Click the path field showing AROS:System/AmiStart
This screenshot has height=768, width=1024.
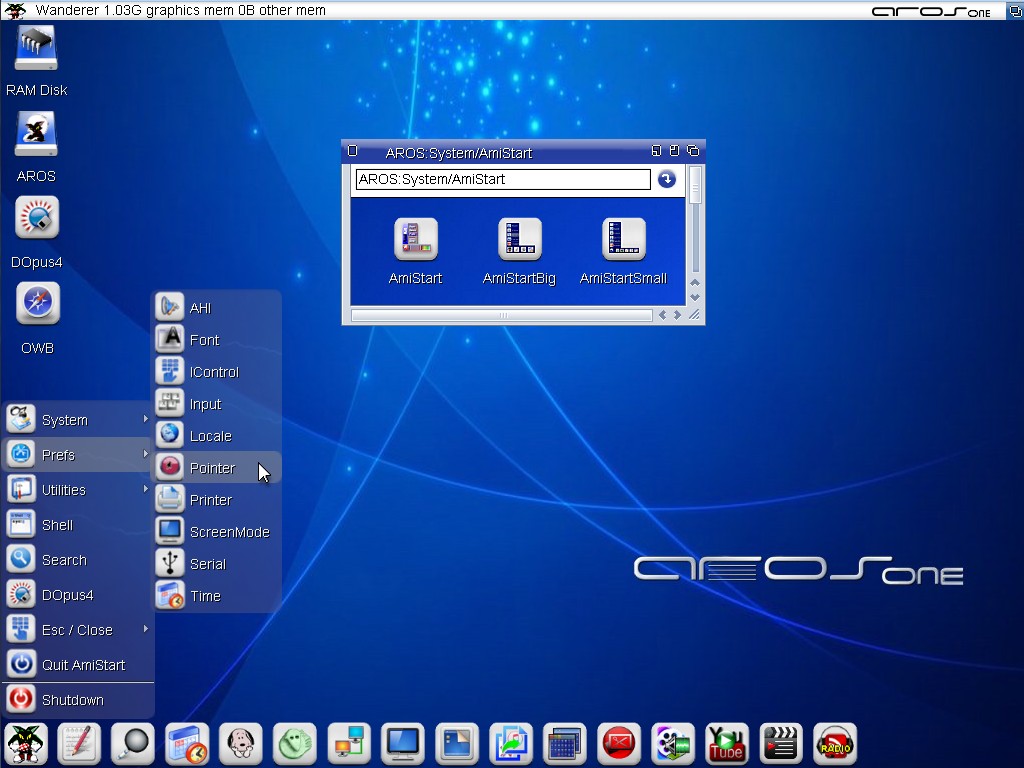click(502, 179)
